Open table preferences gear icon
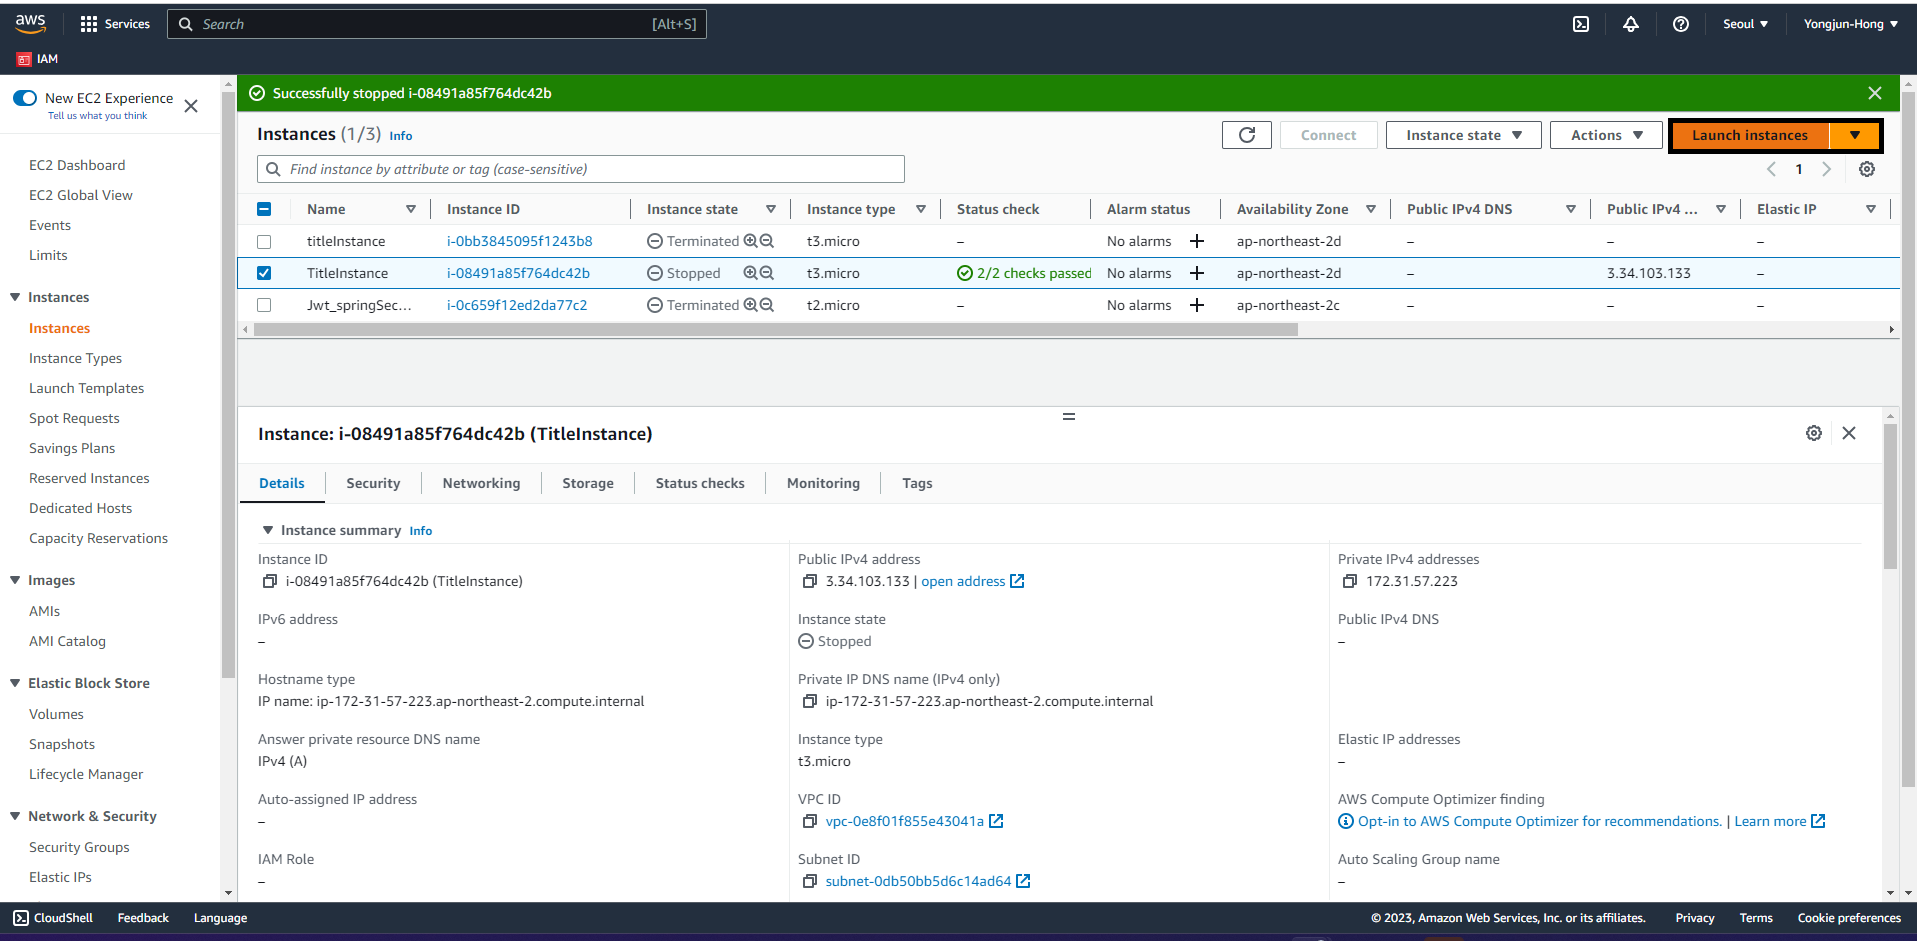This screenshot has width=1917, height=943. click(1867, 169)
